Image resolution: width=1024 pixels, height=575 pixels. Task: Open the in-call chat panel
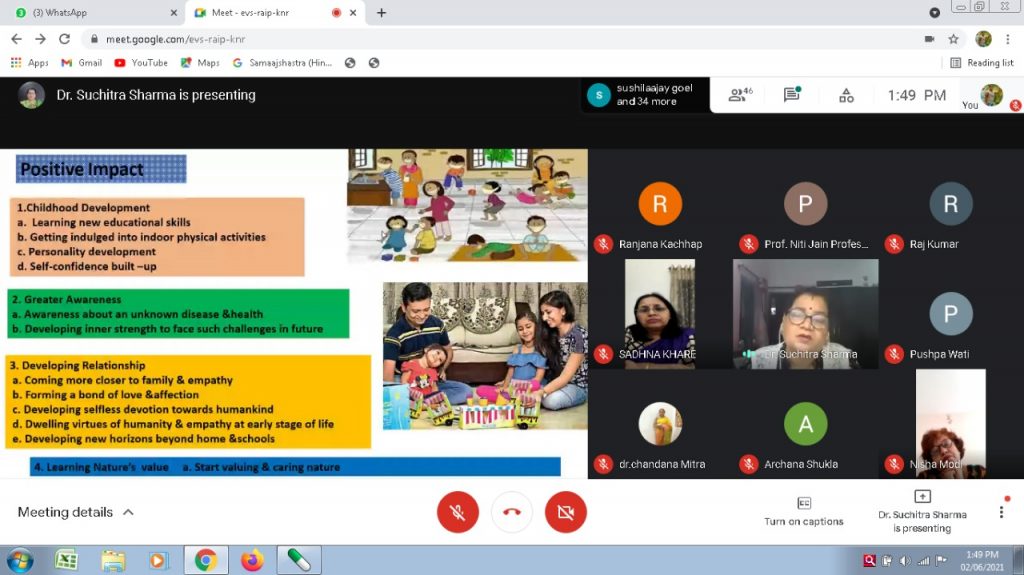point(792,95)
